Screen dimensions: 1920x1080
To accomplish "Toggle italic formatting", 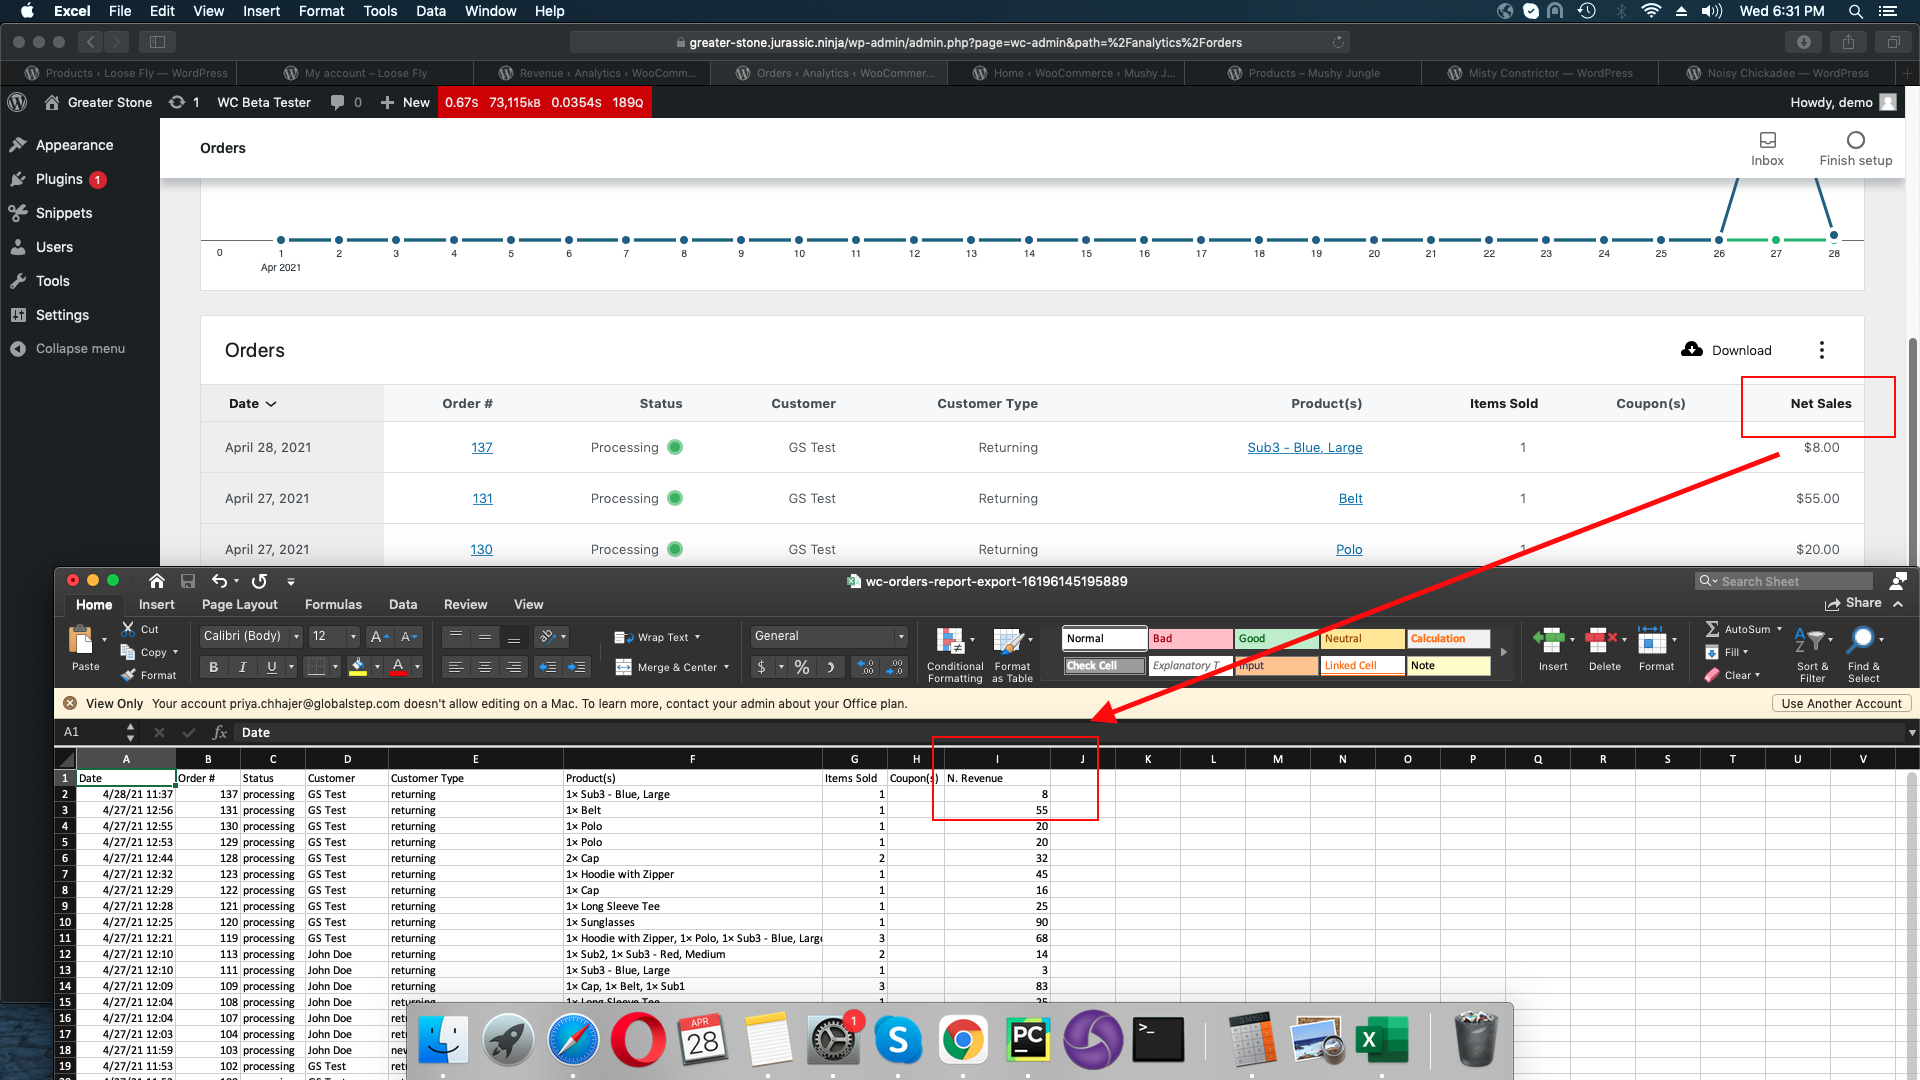I will 242,666.
